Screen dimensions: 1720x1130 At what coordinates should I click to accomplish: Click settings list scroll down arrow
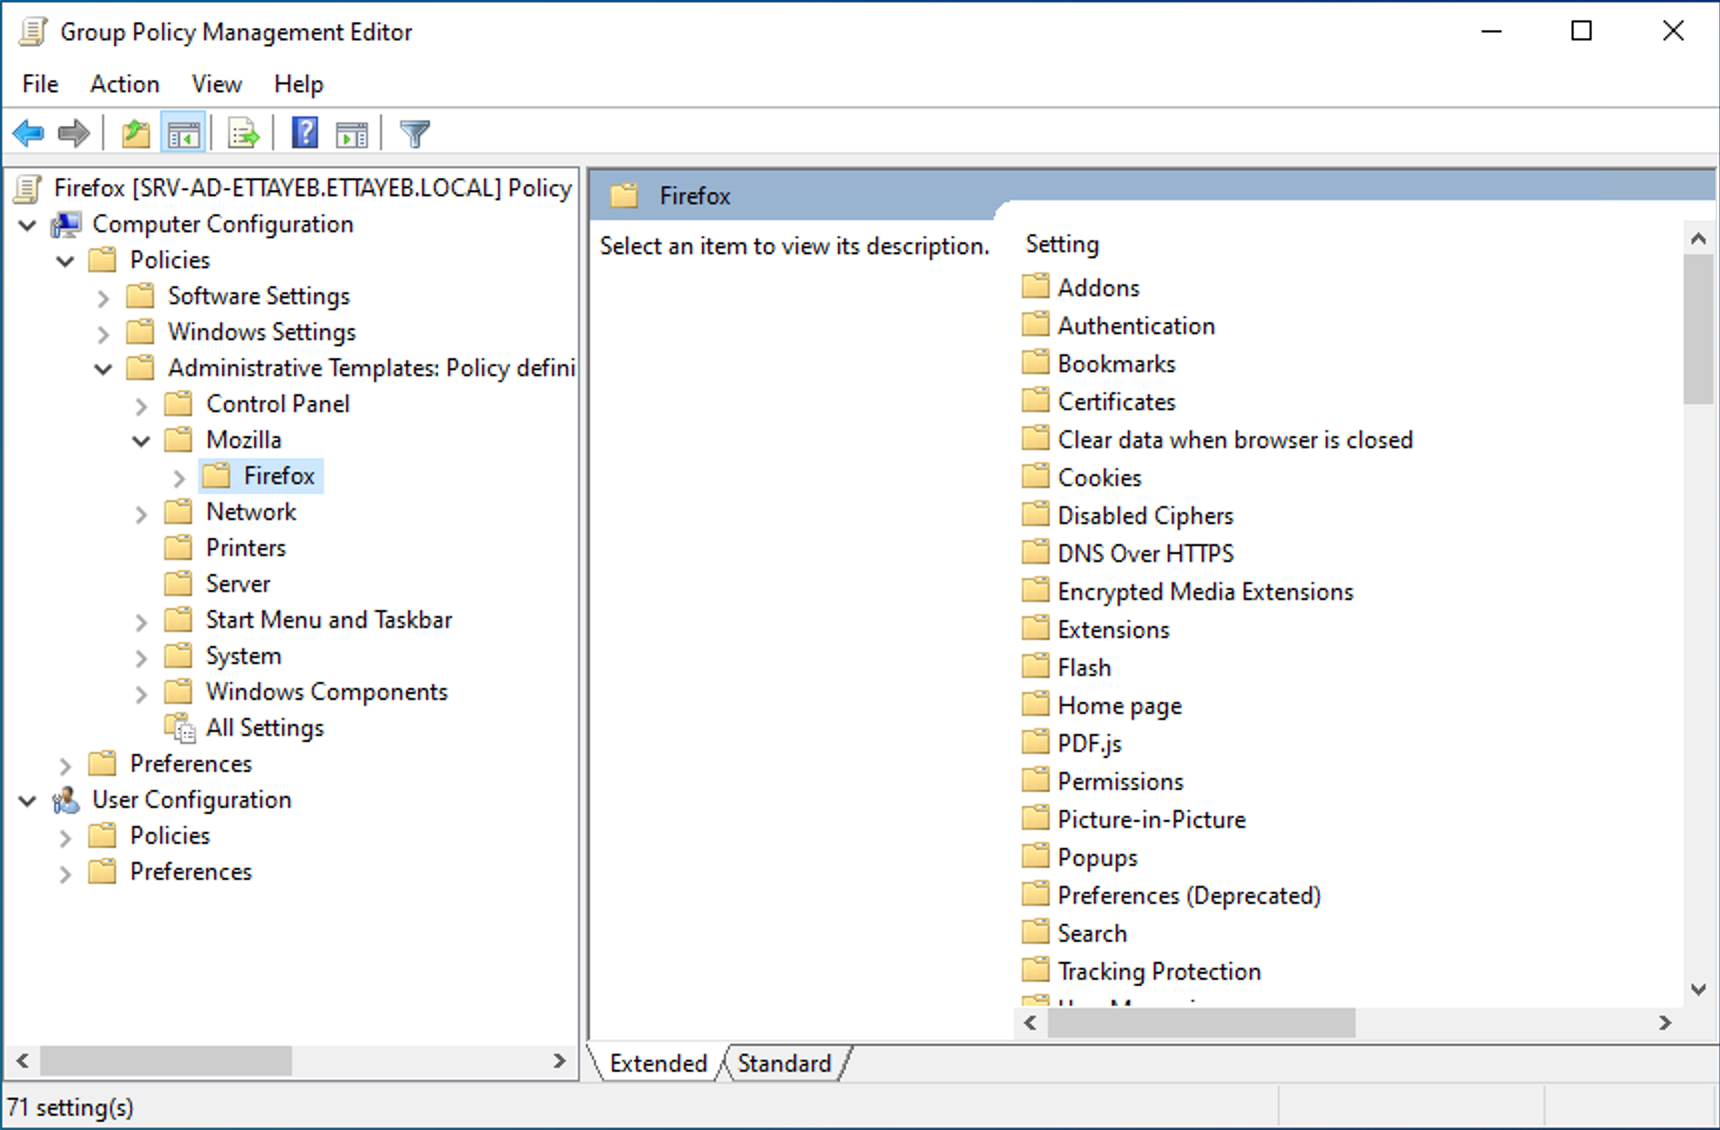click(x=1698, y=990)
